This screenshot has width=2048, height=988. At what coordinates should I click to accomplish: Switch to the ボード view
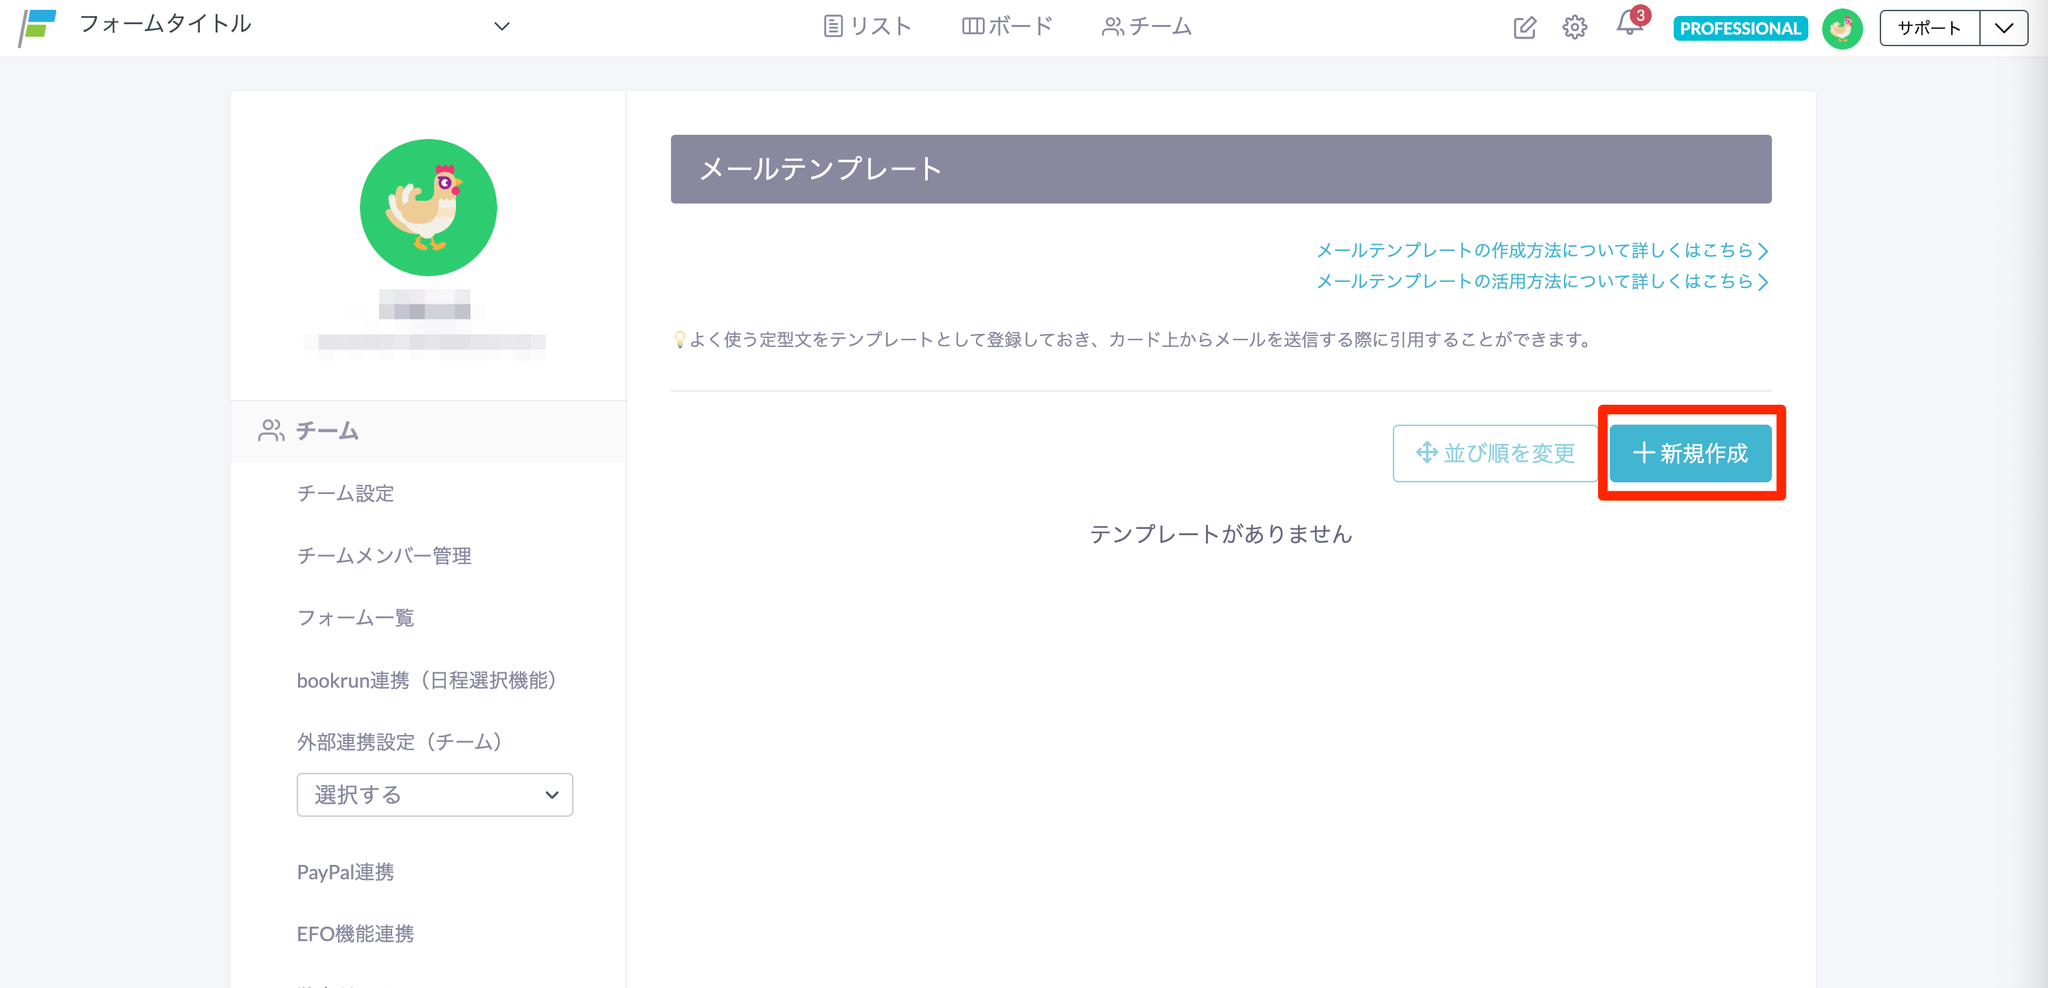[1007, 26]
